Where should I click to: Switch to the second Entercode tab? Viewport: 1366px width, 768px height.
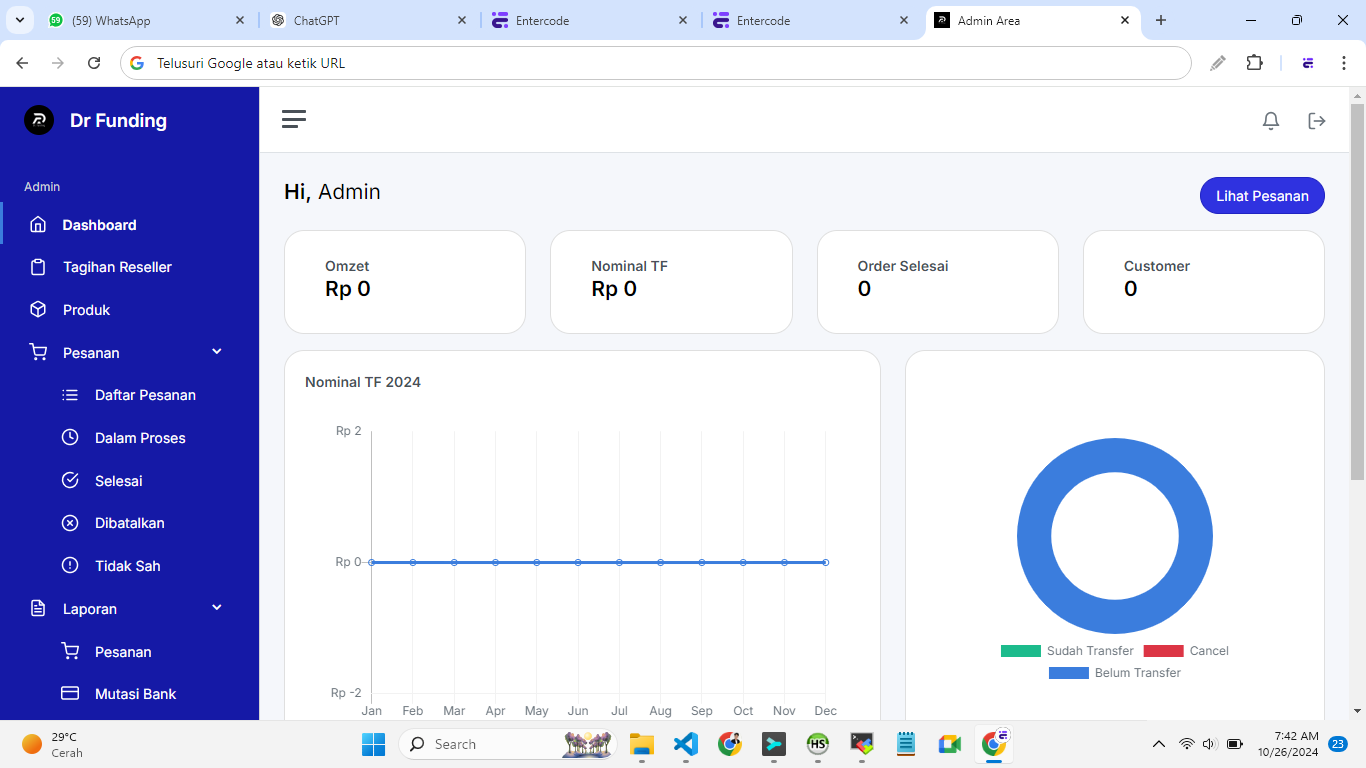(x=811, y=20)
